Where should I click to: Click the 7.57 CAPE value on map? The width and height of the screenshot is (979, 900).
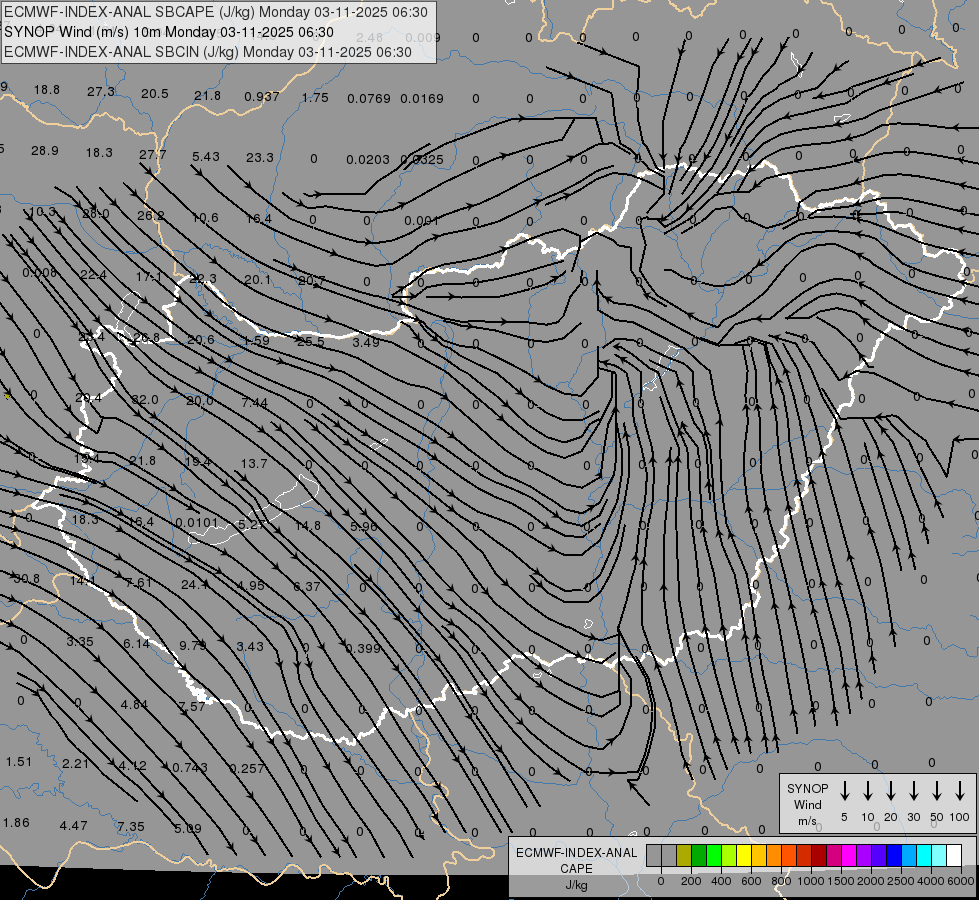[192, 706]
